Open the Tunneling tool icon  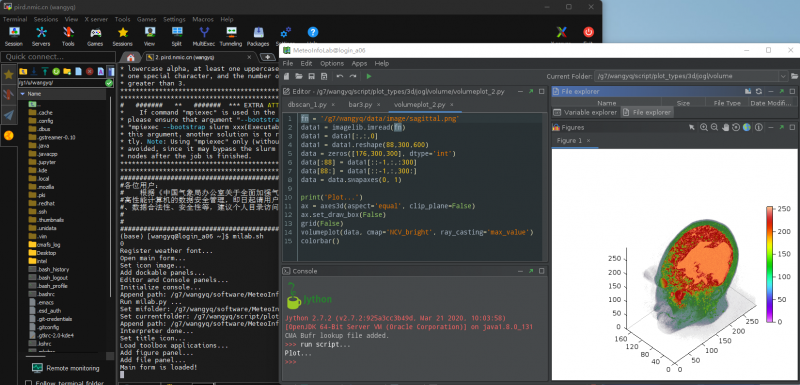pyautogui.click(x=231, y=37)
